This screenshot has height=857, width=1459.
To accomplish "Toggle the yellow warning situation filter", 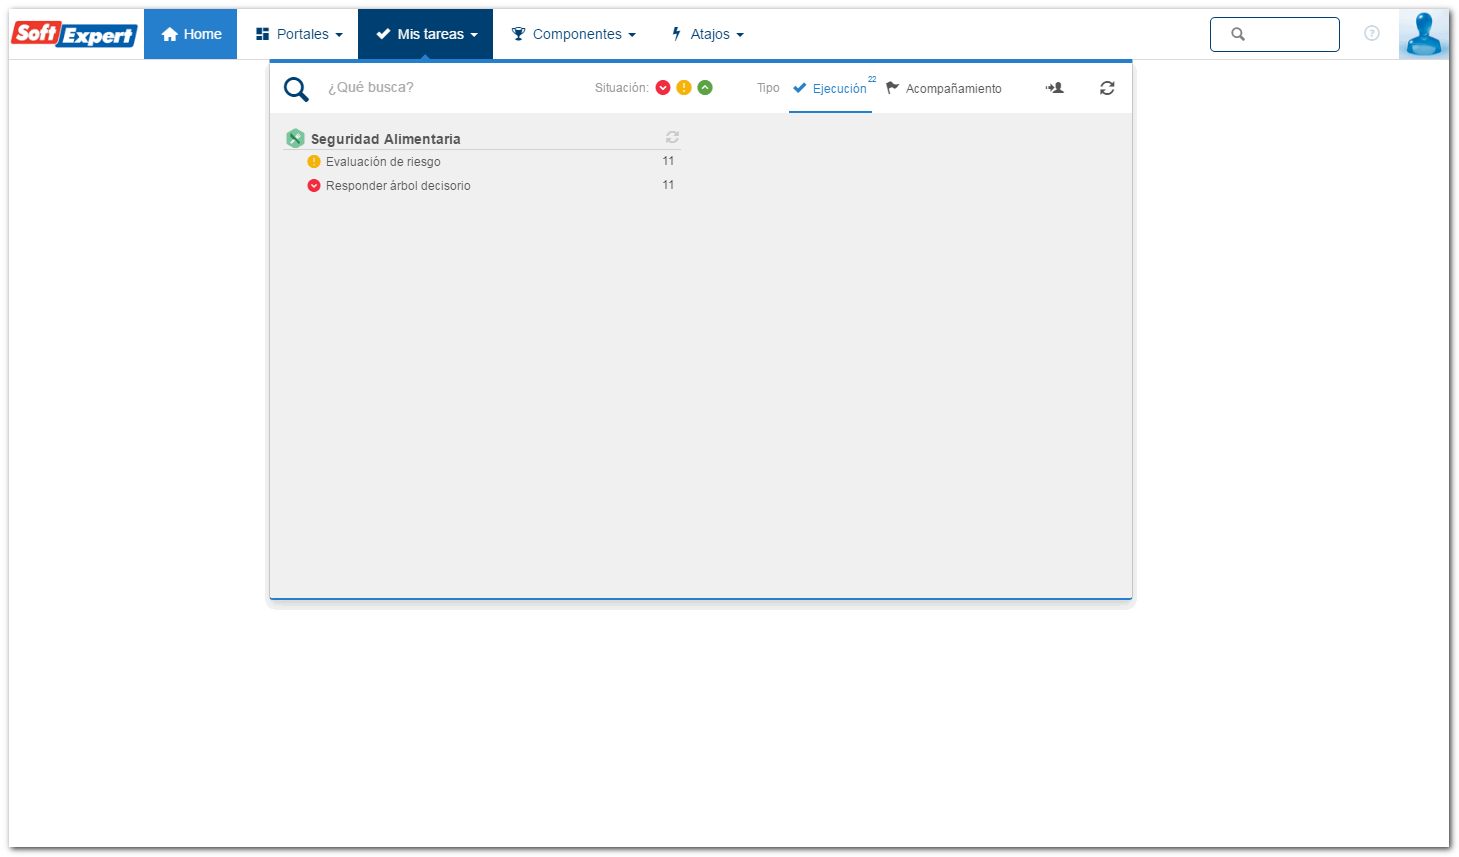I will coord(684,88).
